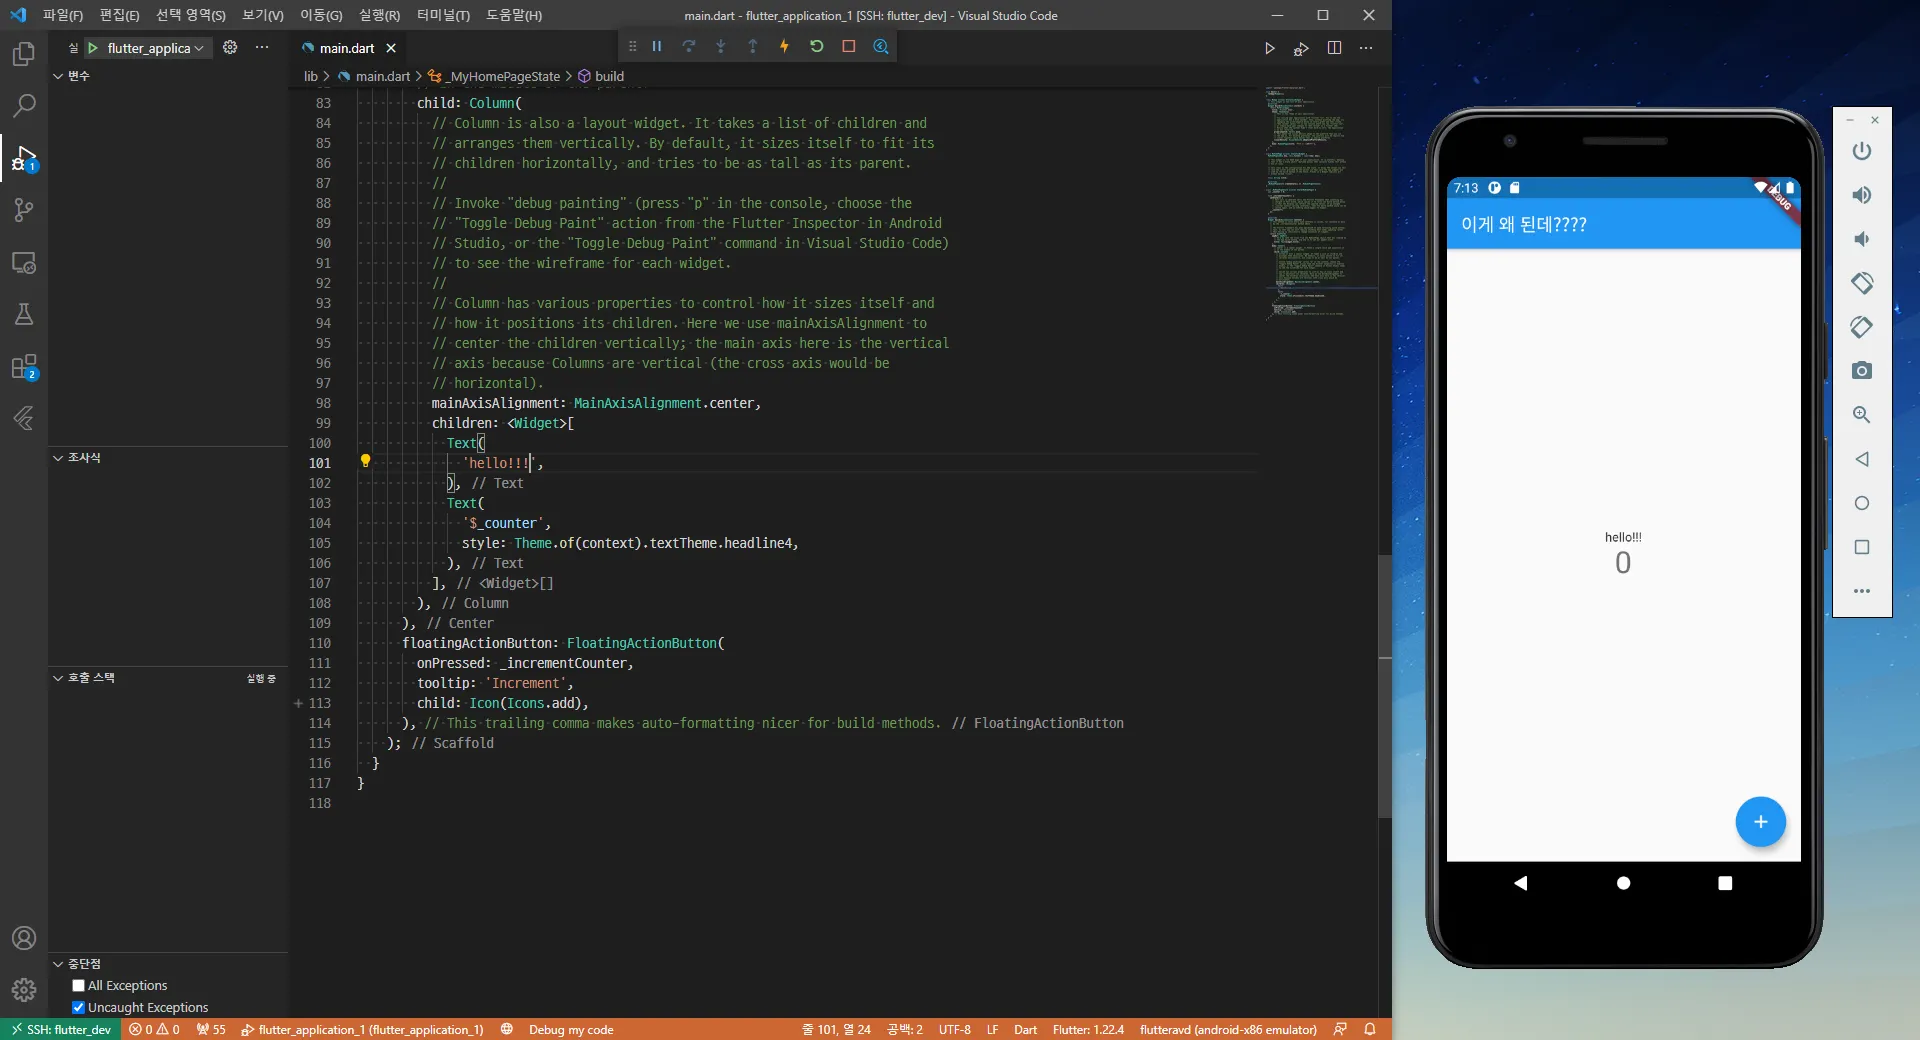The image size is (1920, 1040).
Task: Tap the floating plus button in the app
Action: [x=1760, y=822]
